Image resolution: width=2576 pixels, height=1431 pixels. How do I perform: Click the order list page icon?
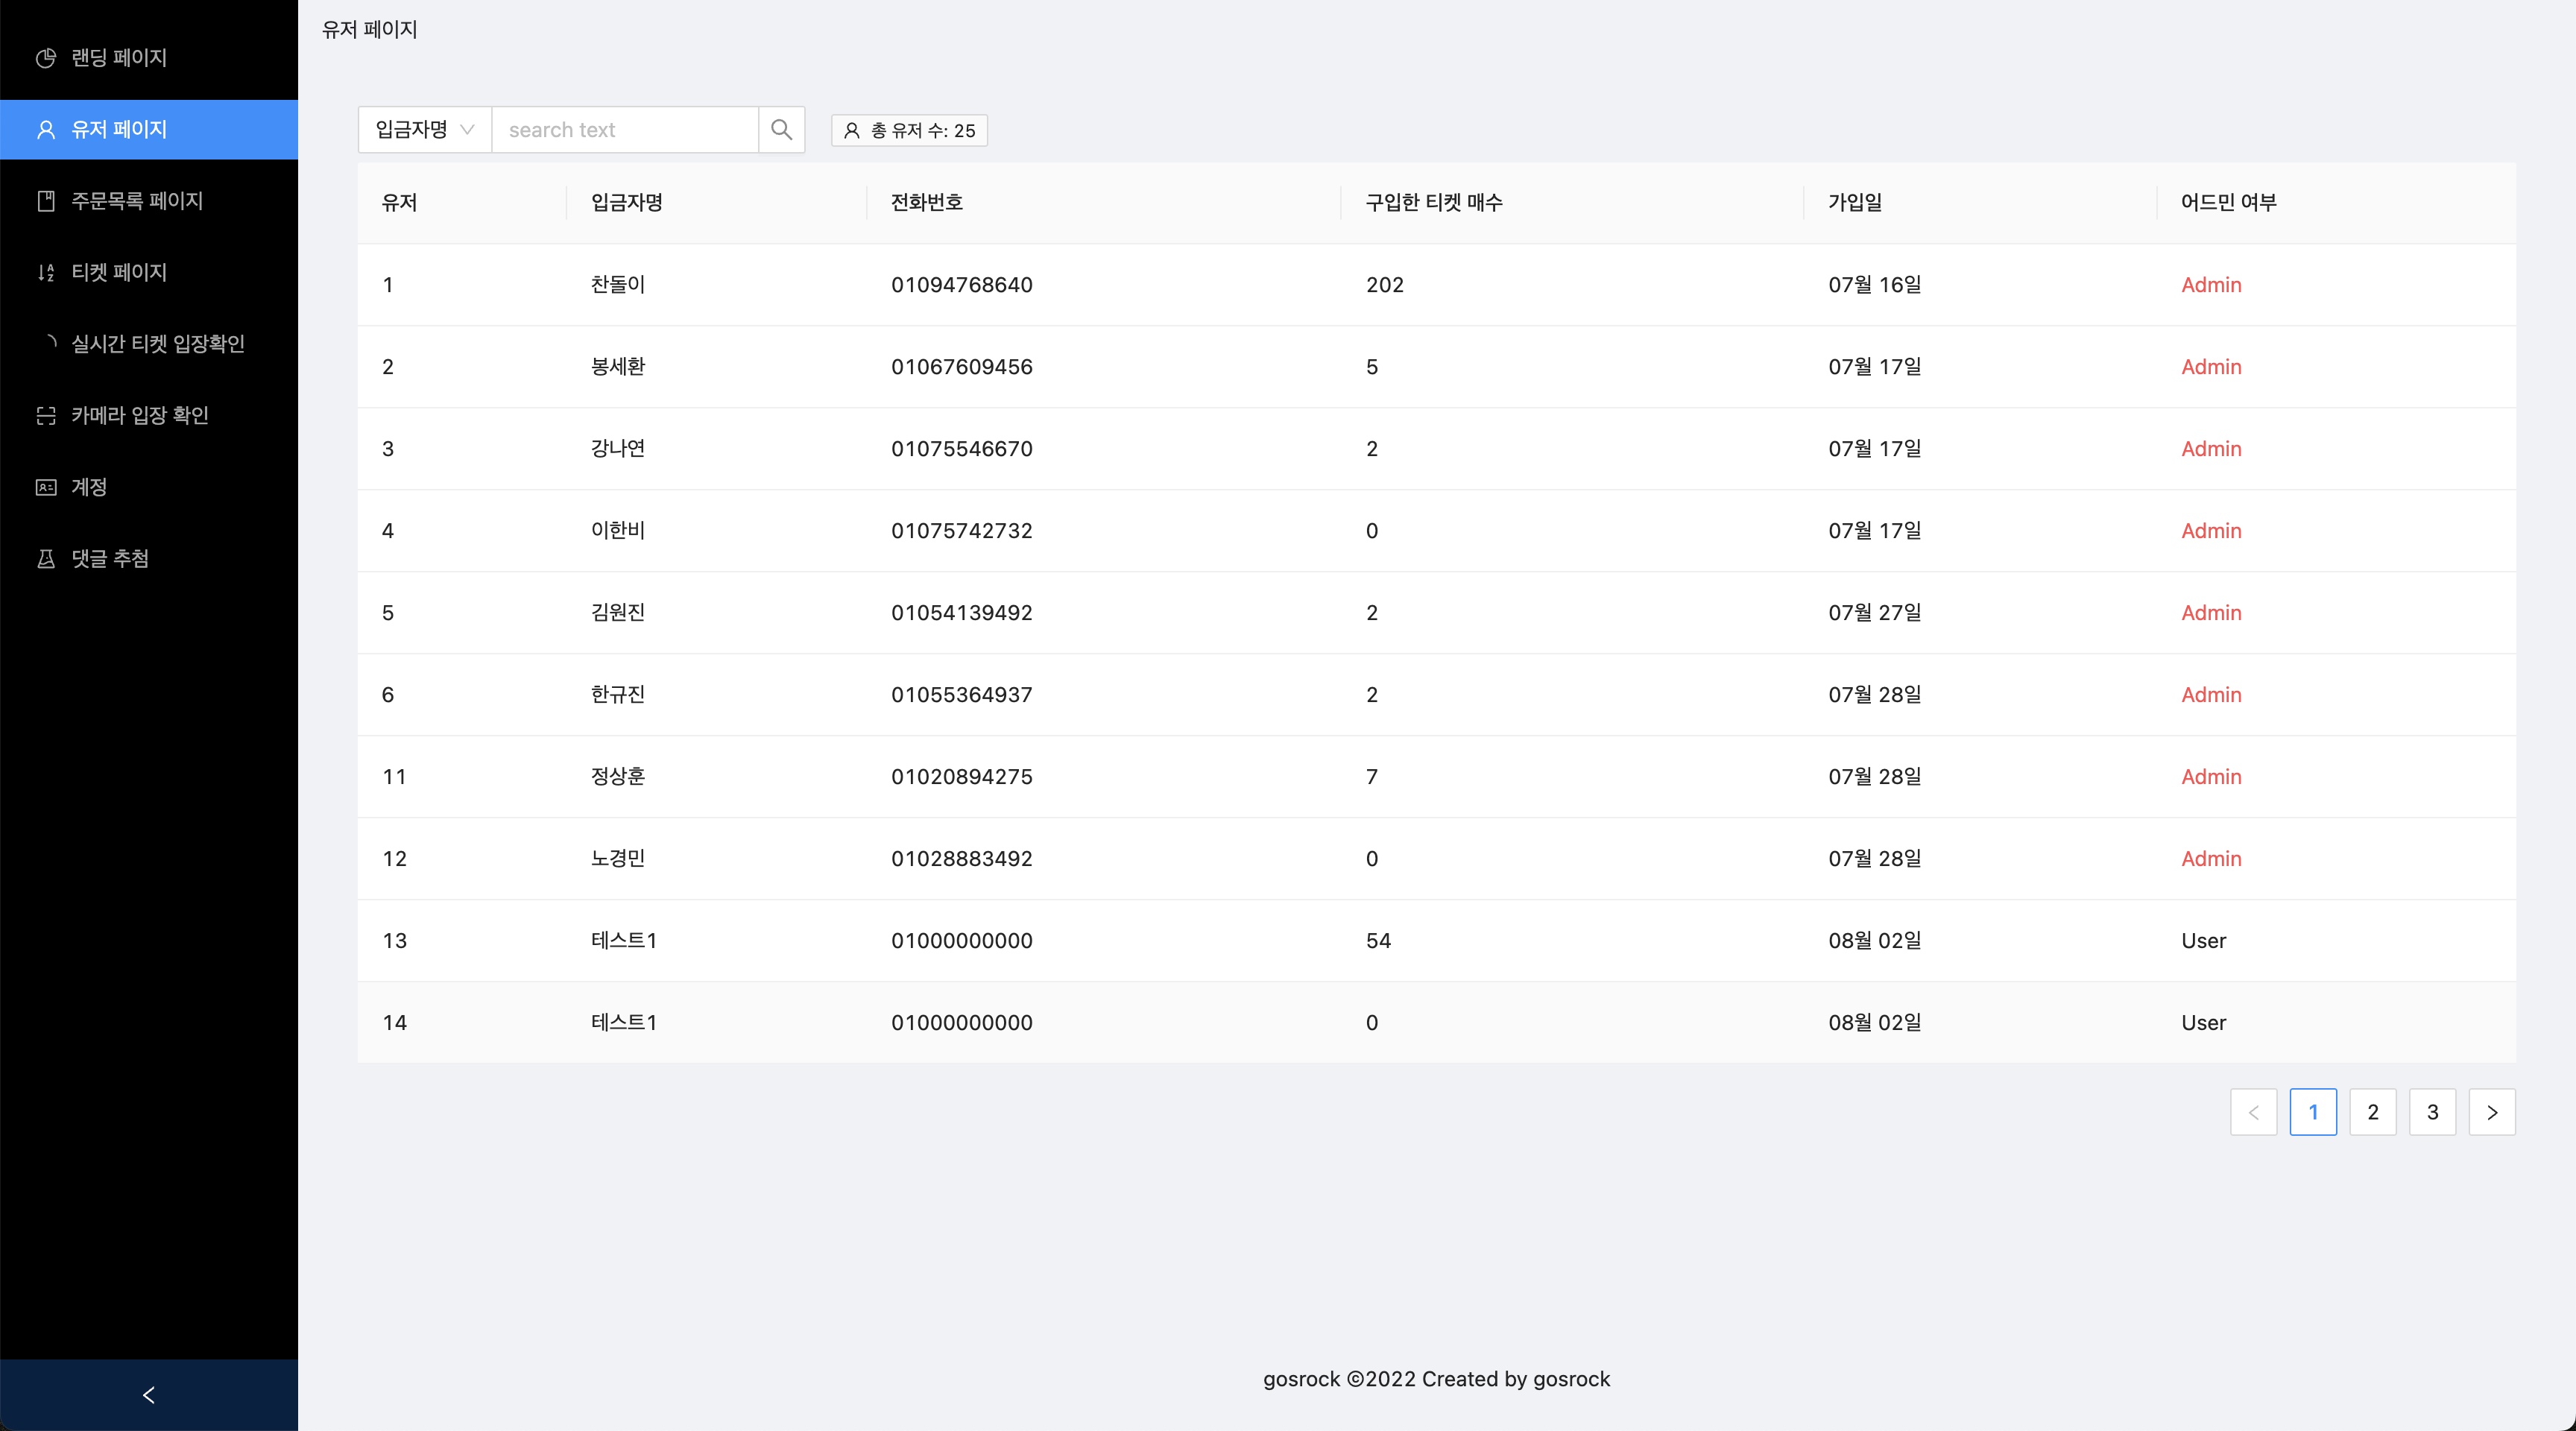(x=46, y=201)
